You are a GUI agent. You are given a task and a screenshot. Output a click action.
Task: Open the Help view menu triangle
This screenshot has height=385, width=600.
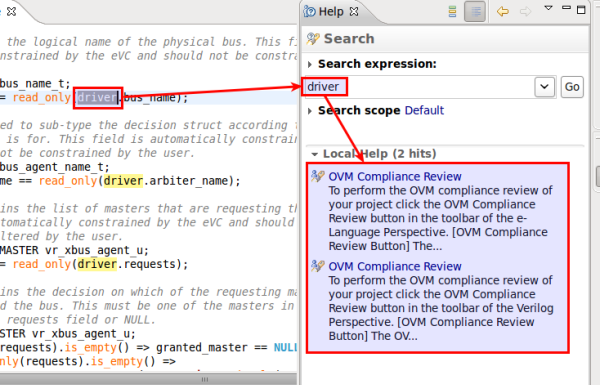[x=548, y=8]
